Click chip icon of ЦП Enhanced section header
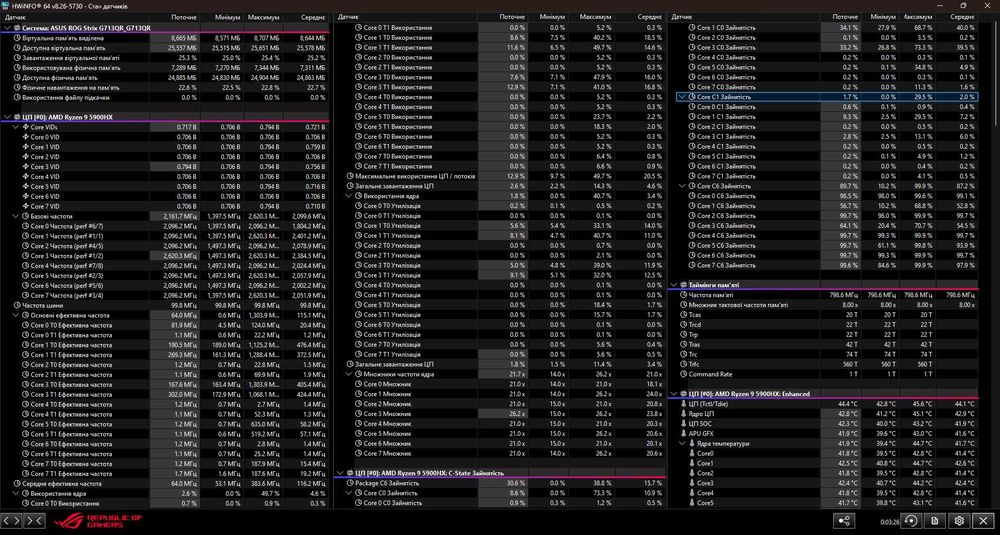Viewport: 1000px width, 535px height. tap(684, 394)
